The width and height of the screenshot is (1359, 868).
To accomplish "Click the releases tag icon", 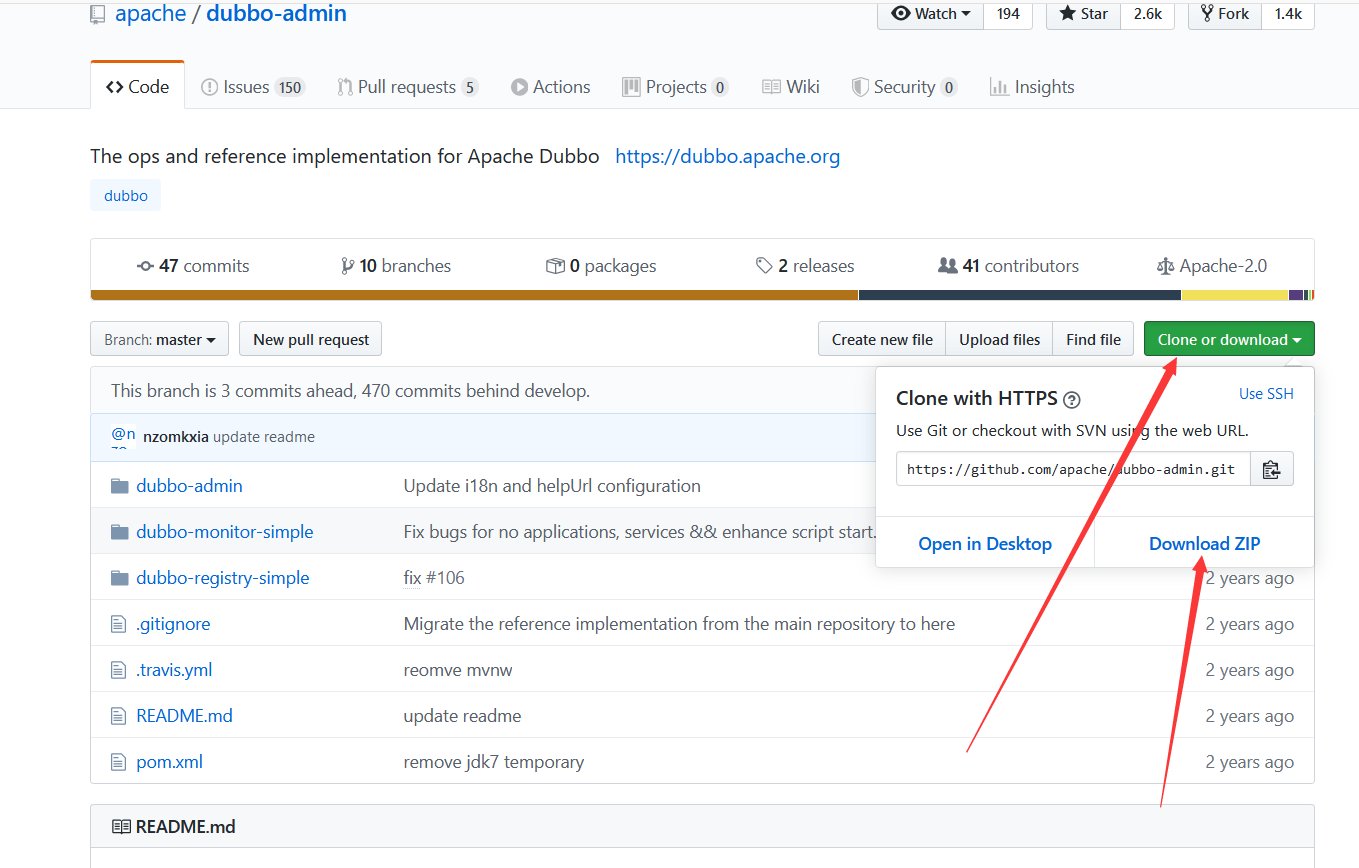I will [764, 266].
